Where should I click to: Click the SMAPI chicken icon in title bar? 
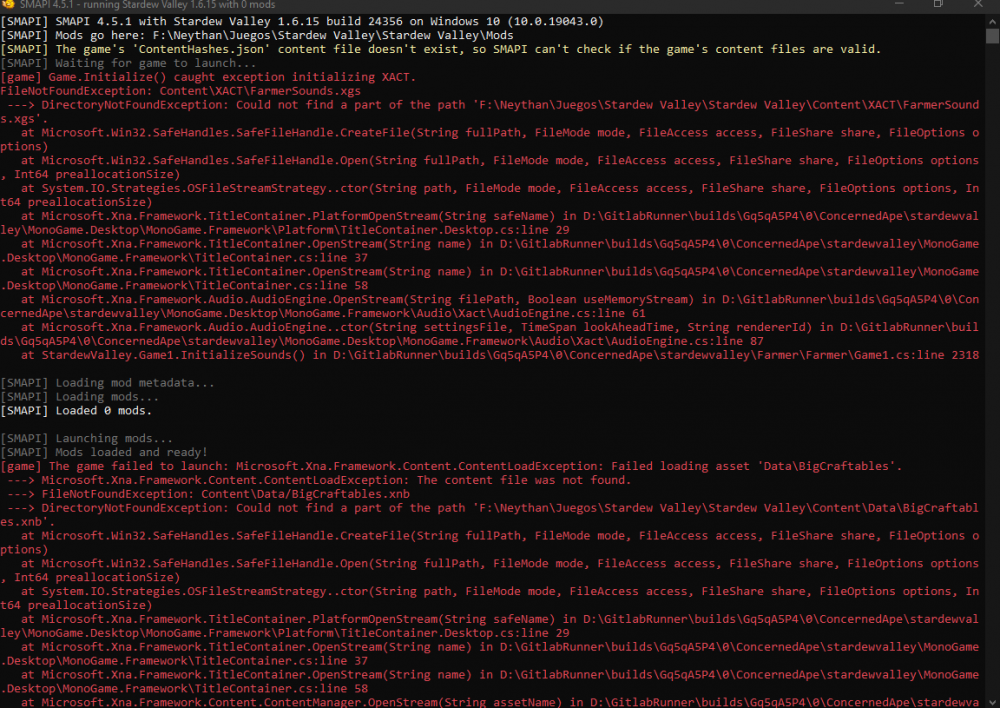point(7,4)
